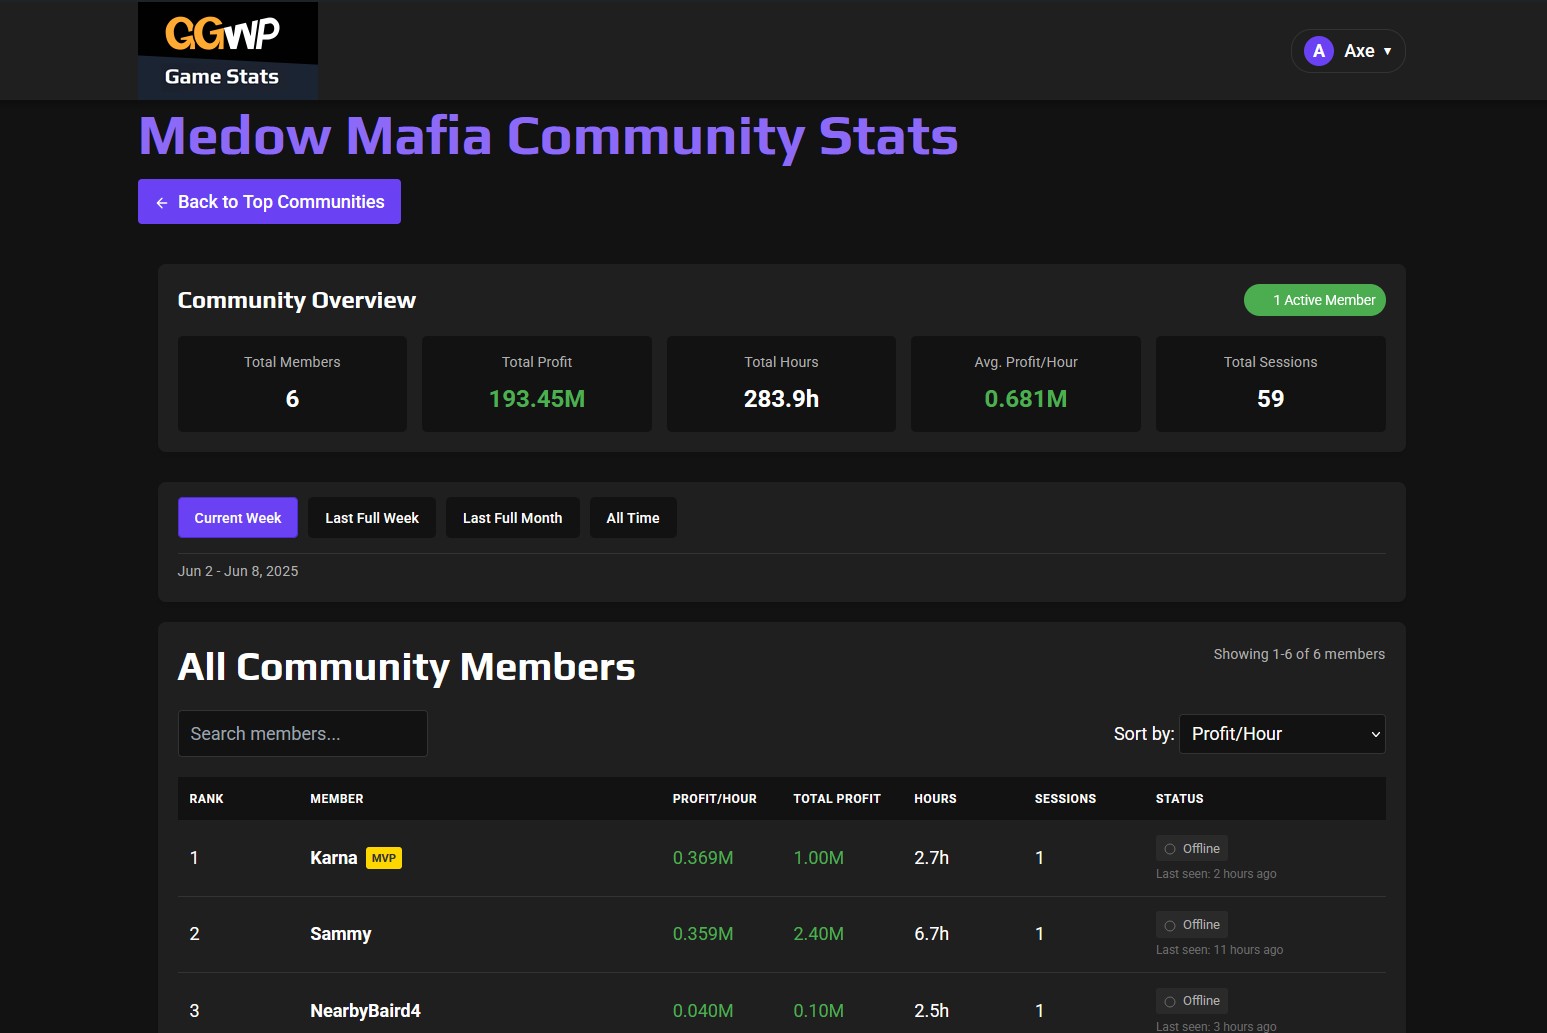Click the NearbyBaird4 member name
The height and width of the screenshot is (1033, 1547).
(365, 1010)
